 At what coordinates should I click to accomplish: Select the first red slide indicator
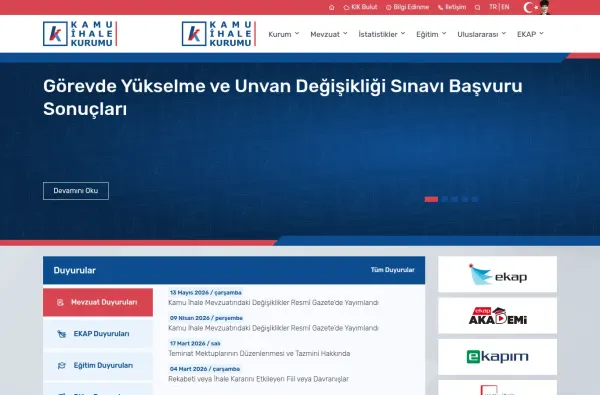pyautogui.click(x=431, y=199)
